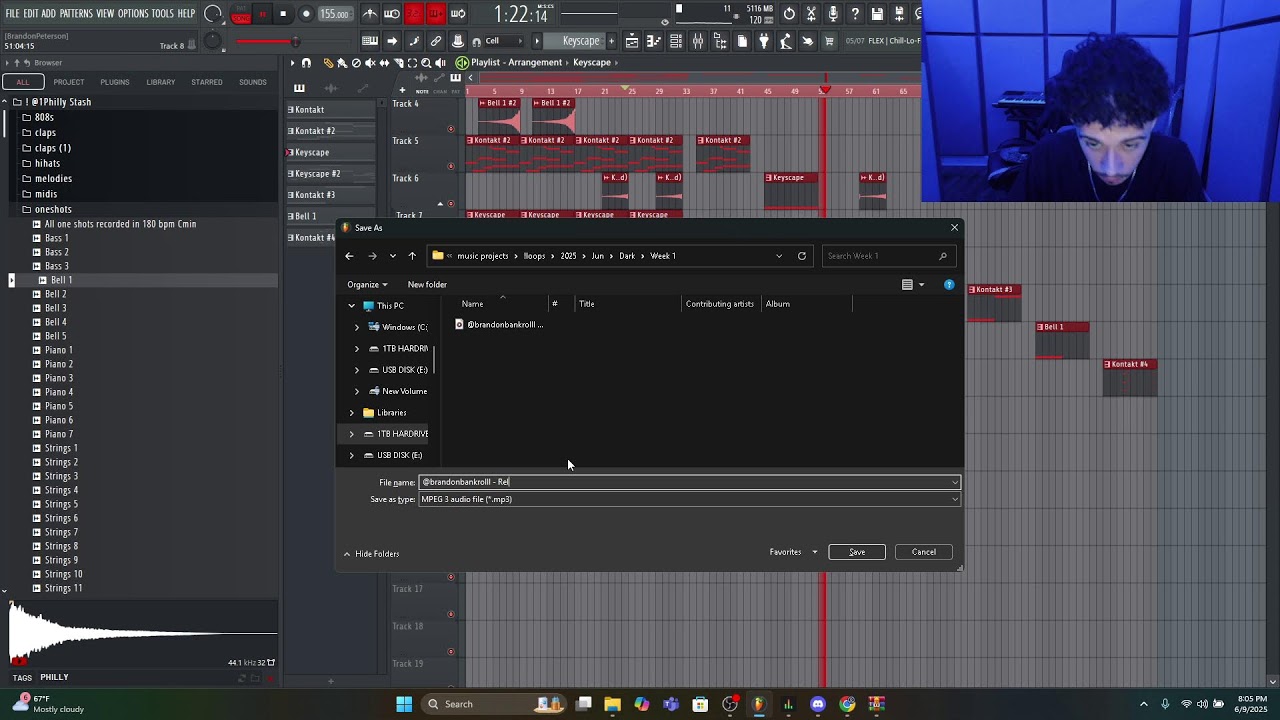Open the Organize dropdown menu
This screenshot has width=1280, height=720.
coord(367,285)
